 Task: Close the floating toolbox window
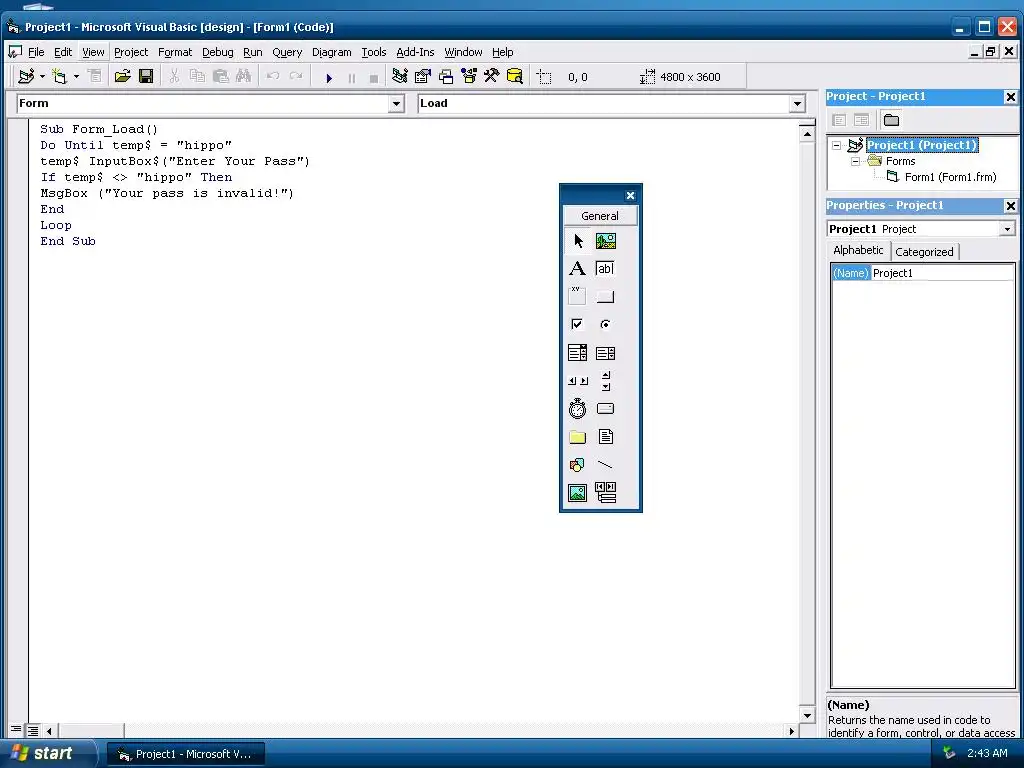630,195
